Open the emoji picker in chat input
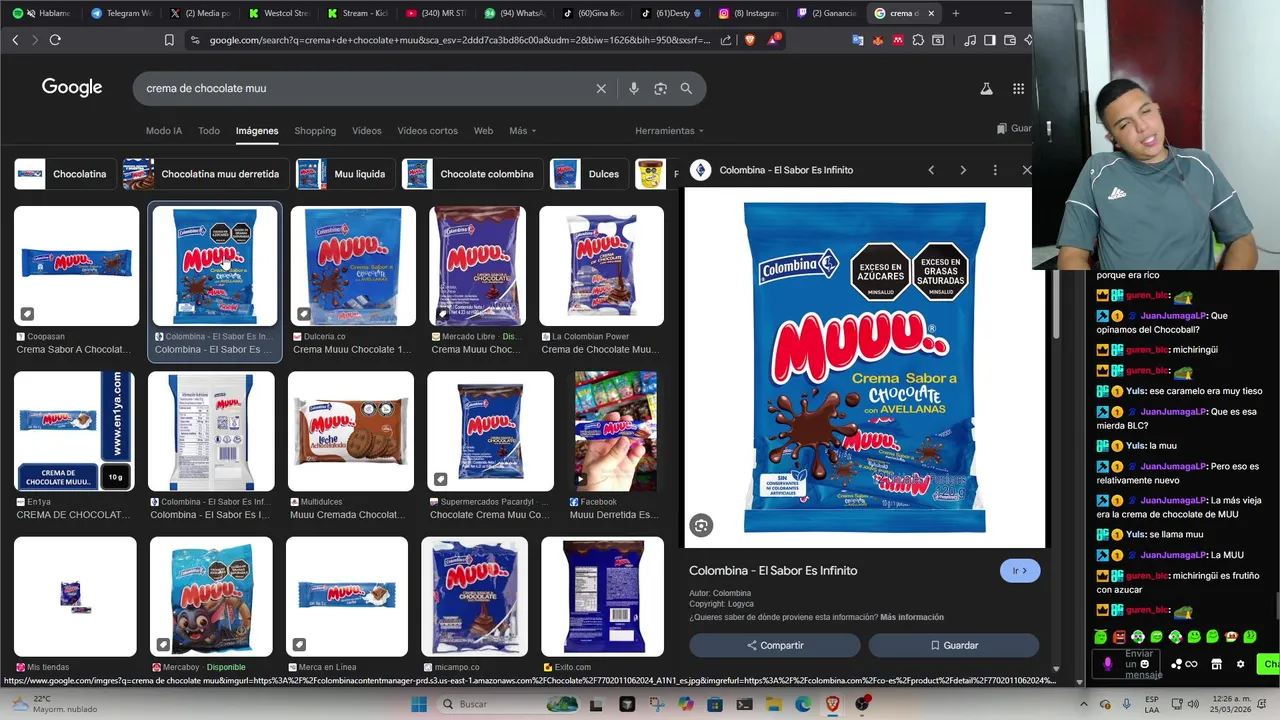1280x720 pixels. (1145, 664)
